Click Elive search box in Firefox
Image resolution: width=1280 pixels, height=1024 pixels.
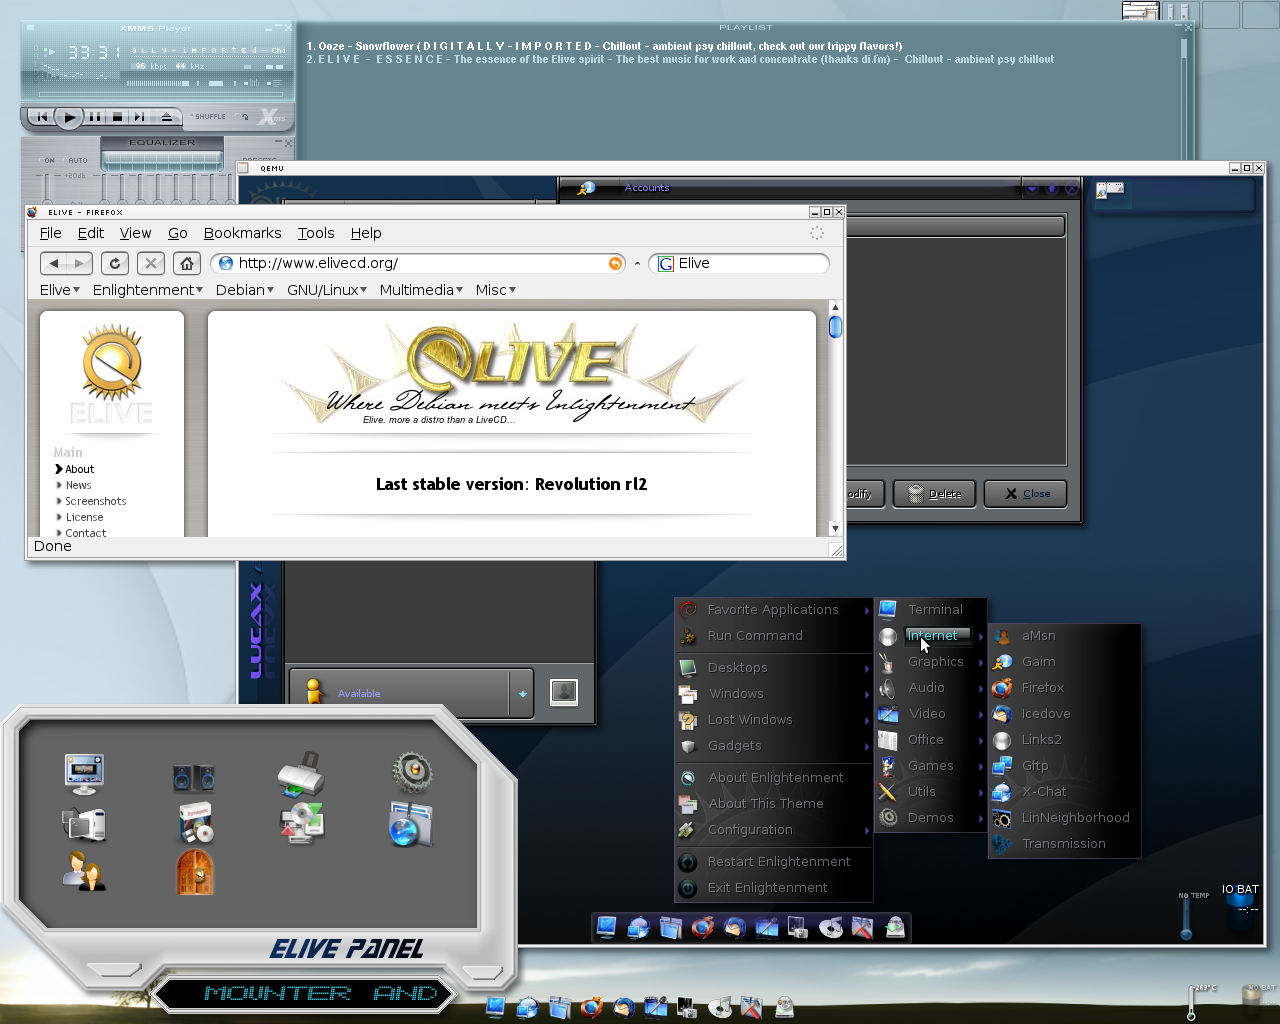pyautogui.click(x=739, y=263)
